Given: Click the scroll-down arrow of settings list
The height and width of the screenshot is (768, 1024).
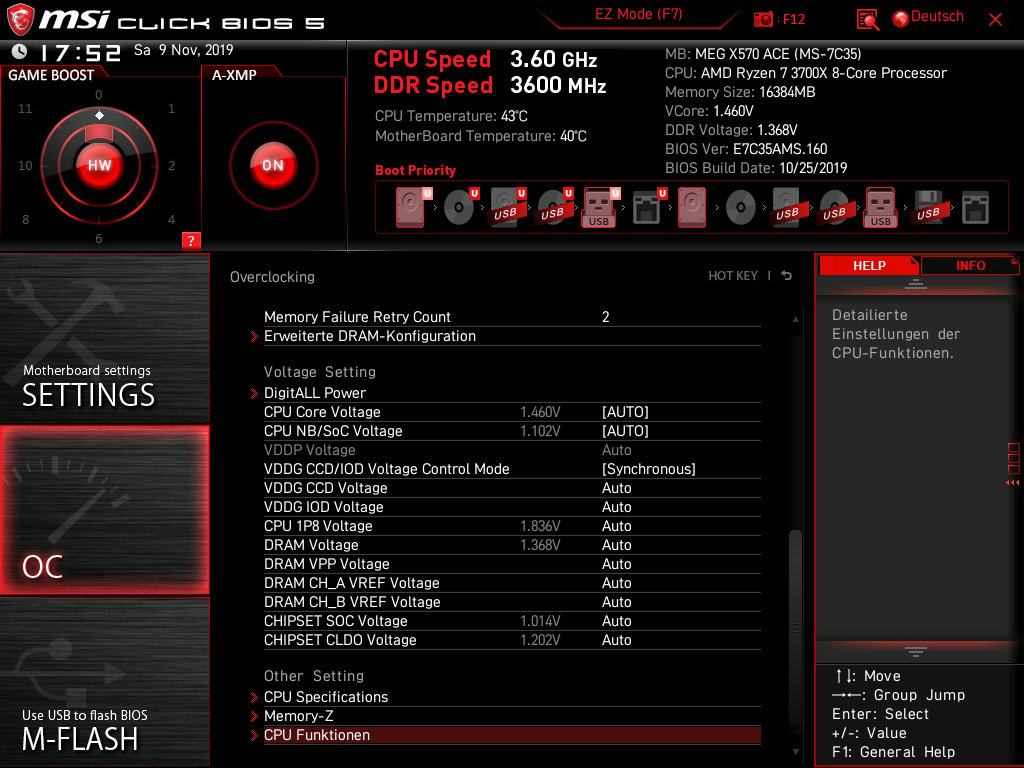Looking at the screenshot, I should tap(795, 752).
